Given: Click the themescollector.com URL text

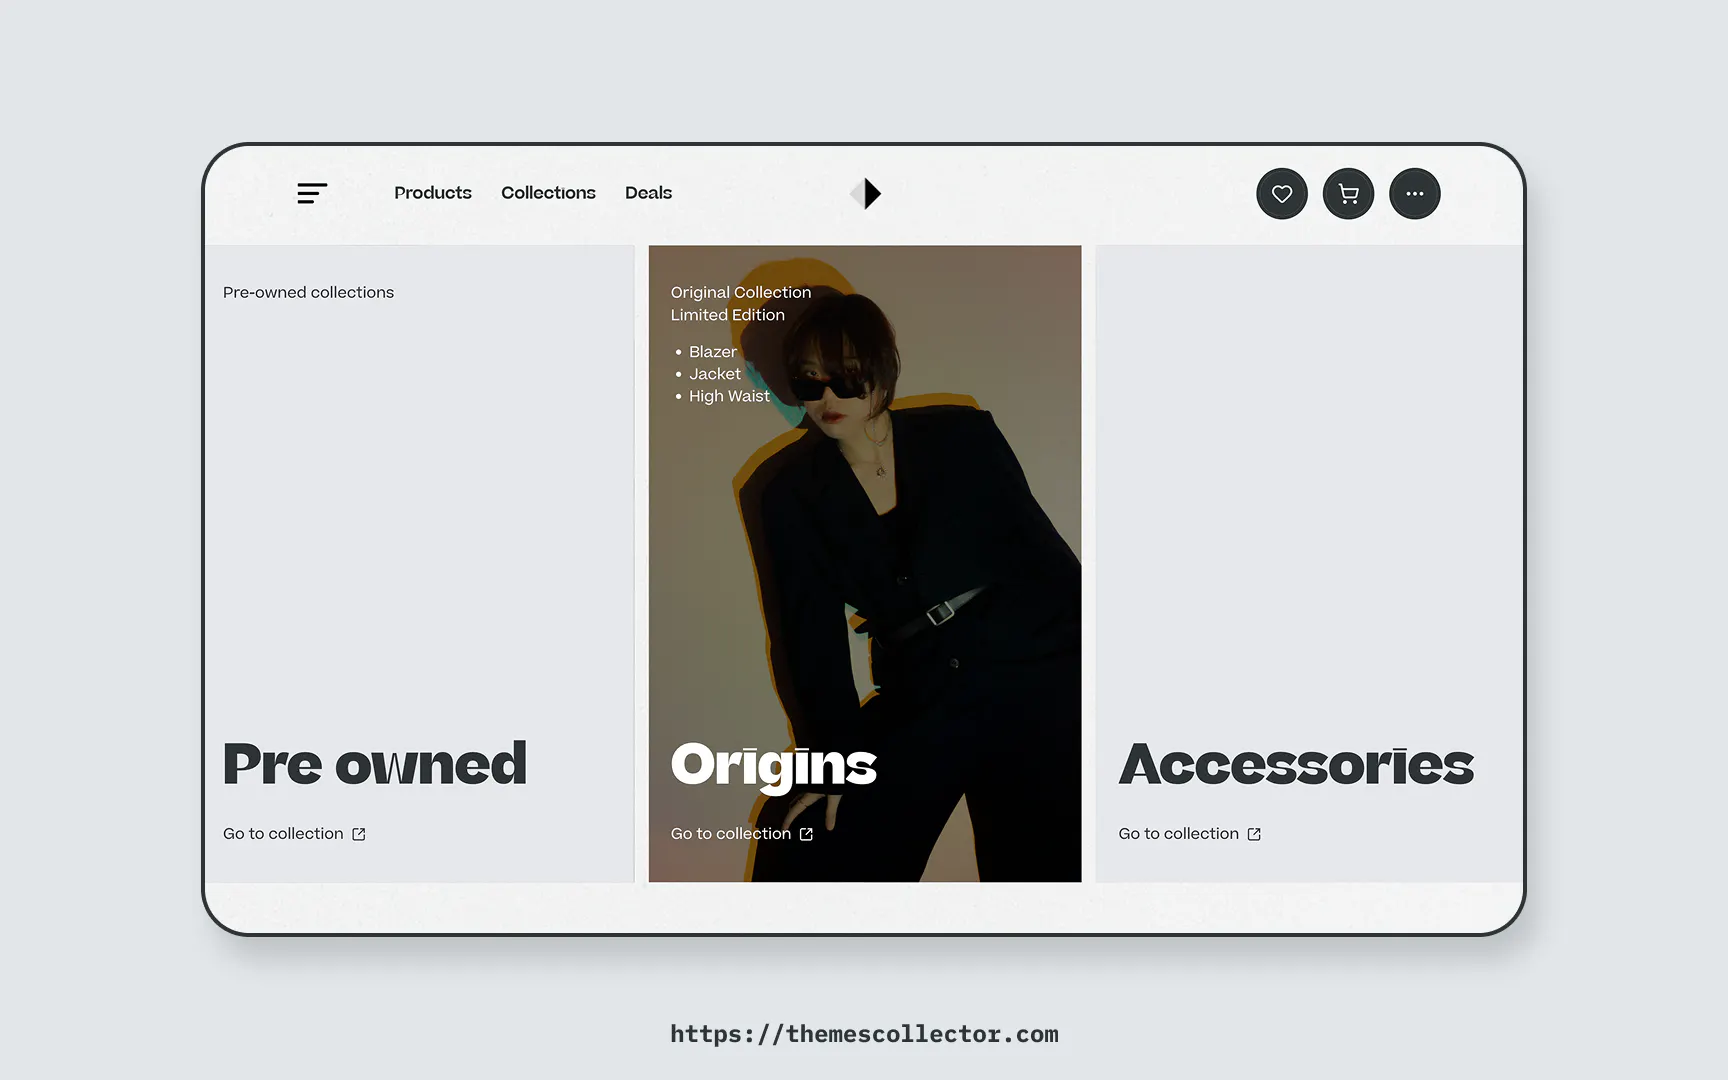Looking at the screenshot, I should coord(864,1034).
